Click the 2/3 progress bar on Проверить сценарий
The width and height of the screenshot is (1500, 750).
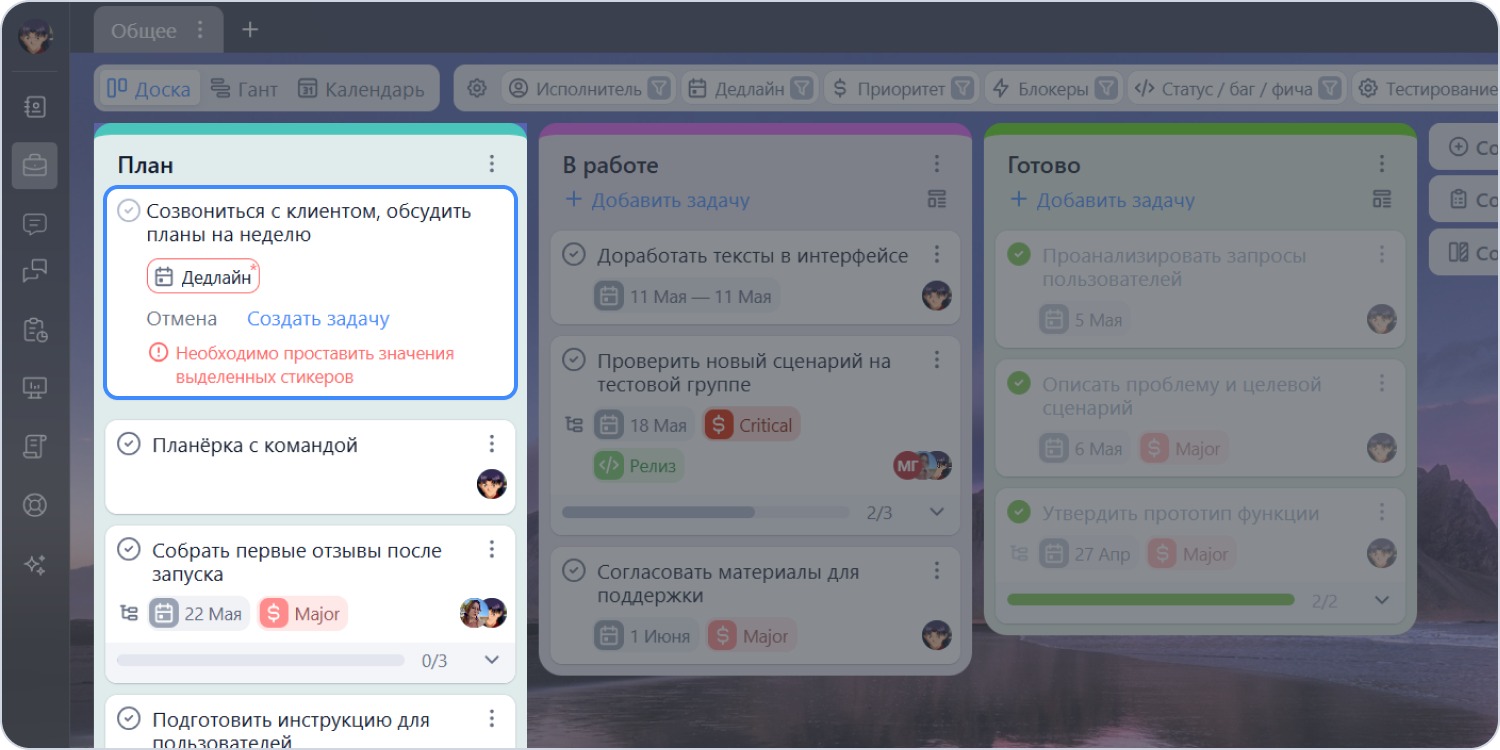click(706, 512)
